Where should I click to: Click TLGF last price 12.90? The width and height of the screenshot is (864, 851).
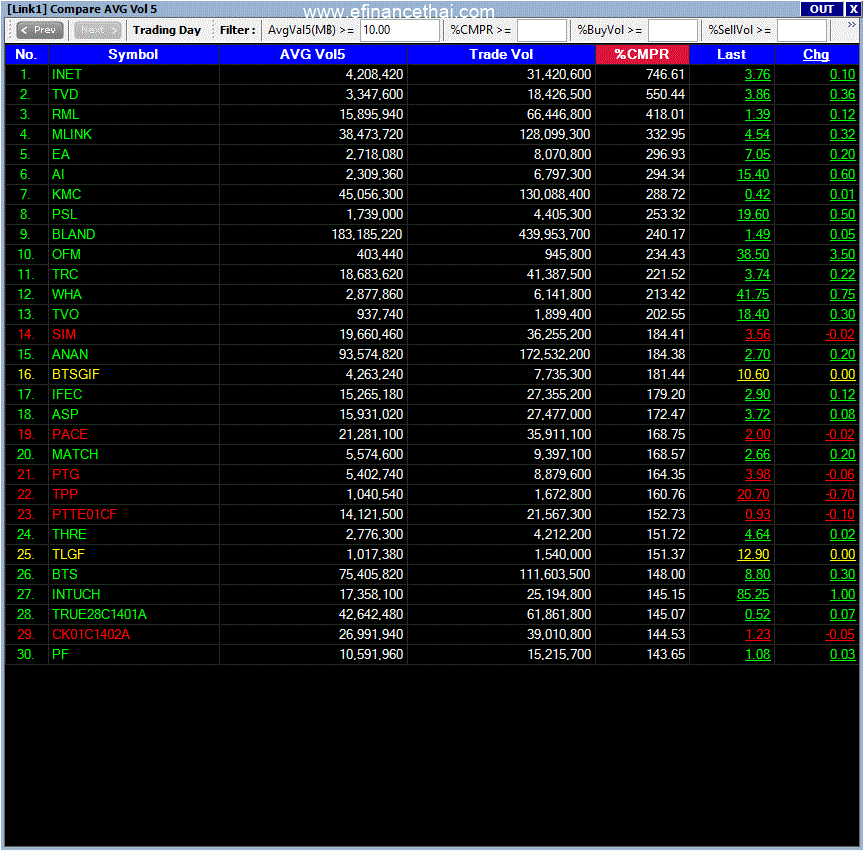coord(753,554)
